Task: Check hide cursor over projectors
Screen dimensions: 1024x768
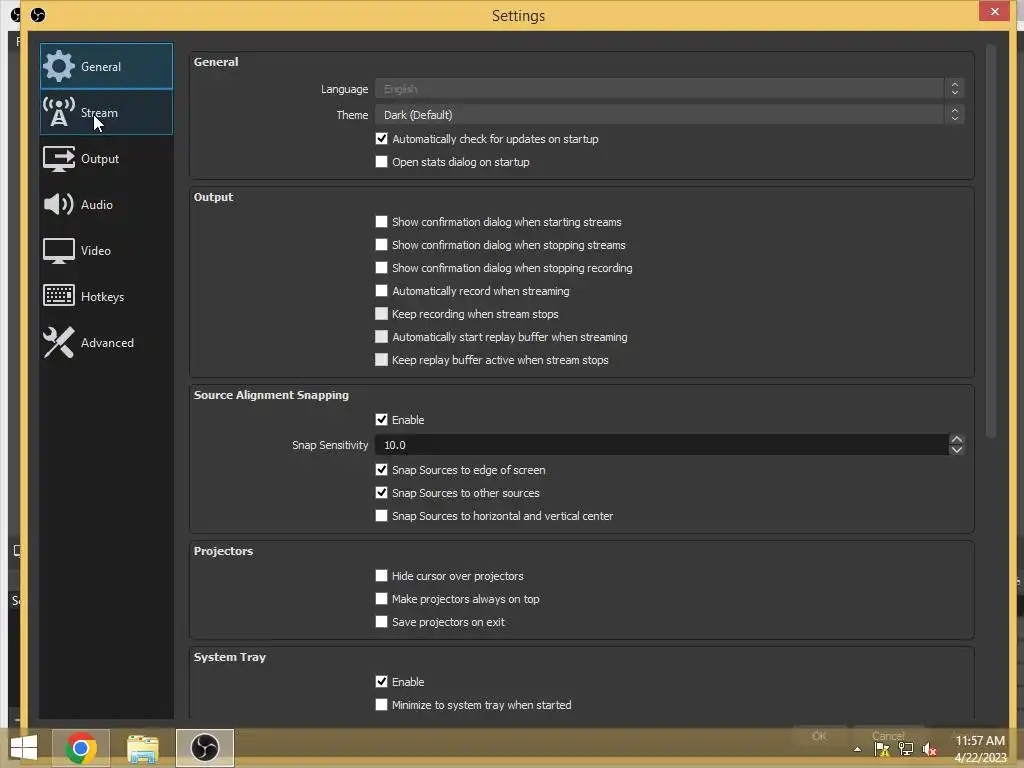Action: coord(381,575)
